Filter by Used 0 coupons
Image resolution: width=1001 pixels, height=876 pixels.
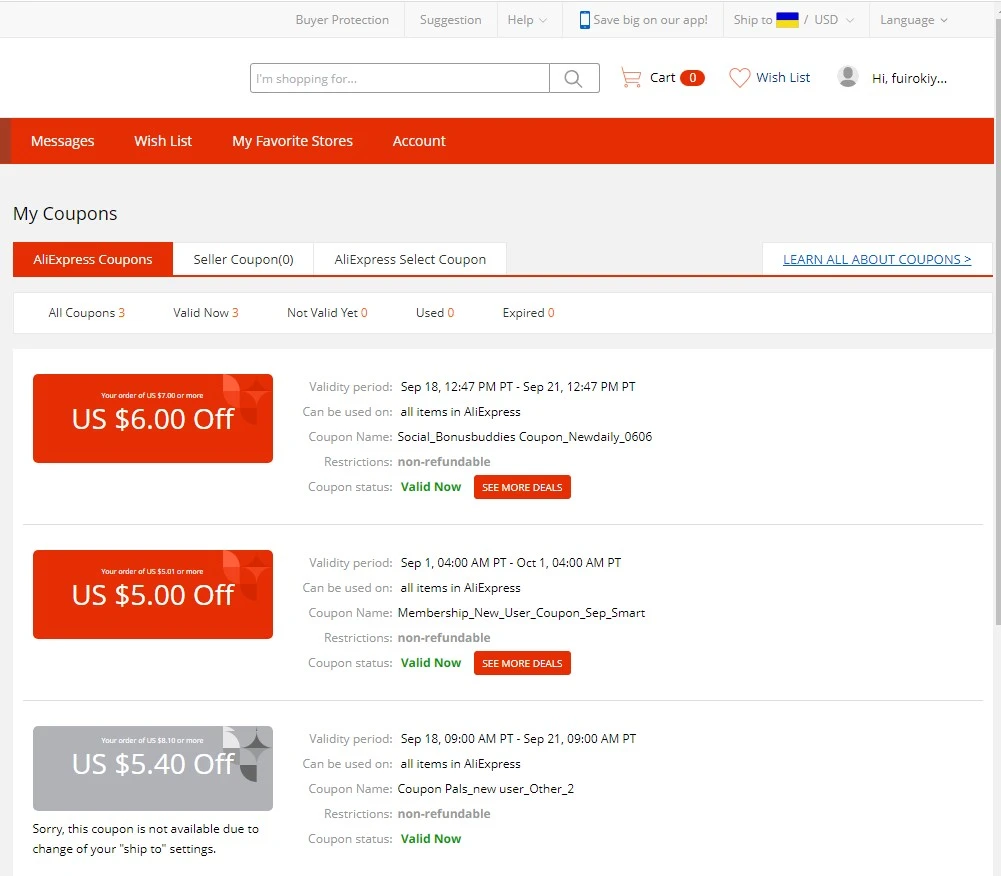[435, 313]
